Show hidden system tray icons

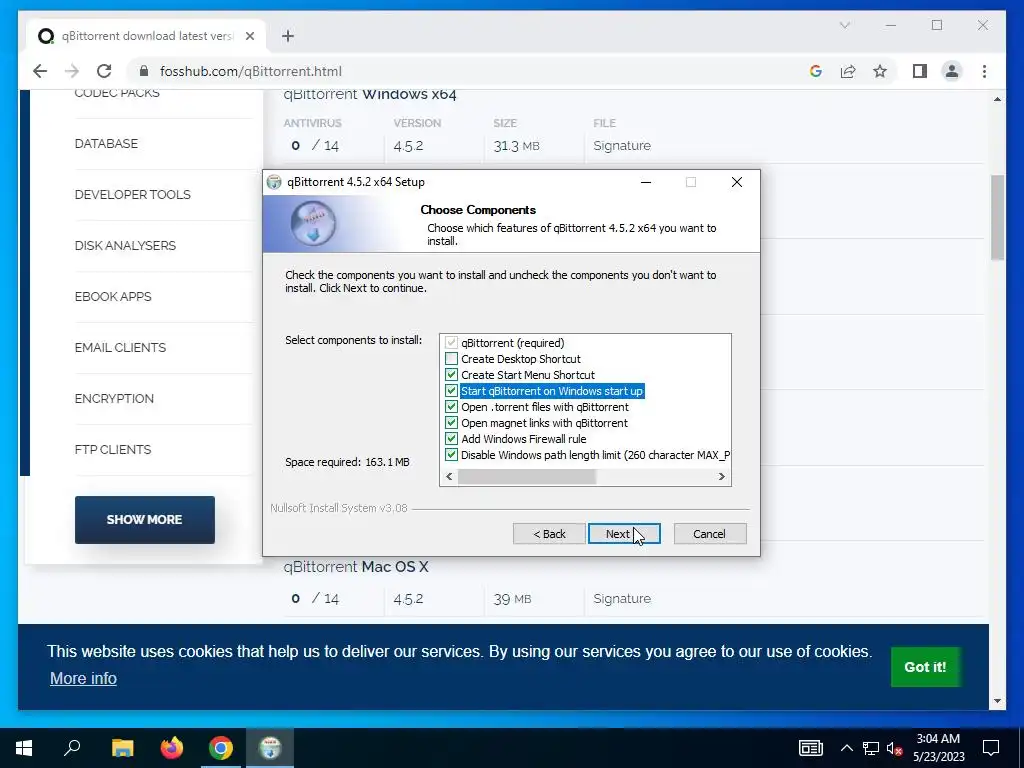tap(846, 748)
